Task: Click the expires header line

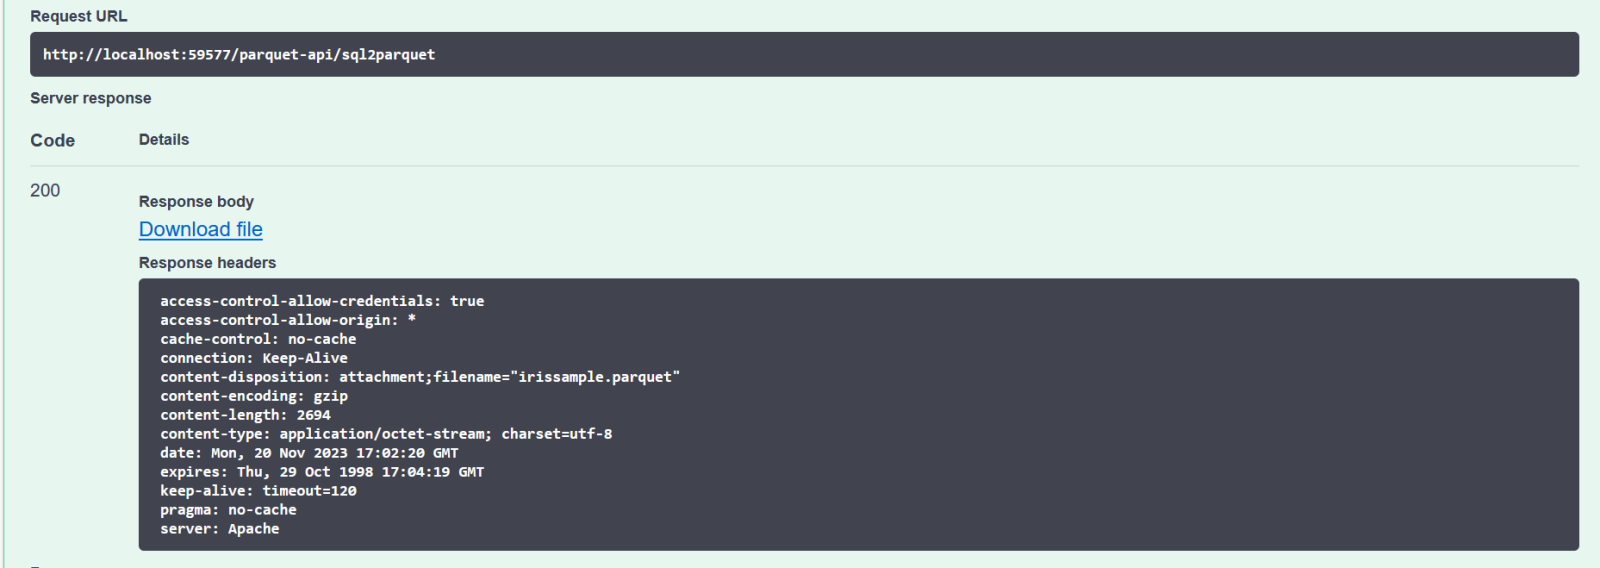Action: click(322, 472)
